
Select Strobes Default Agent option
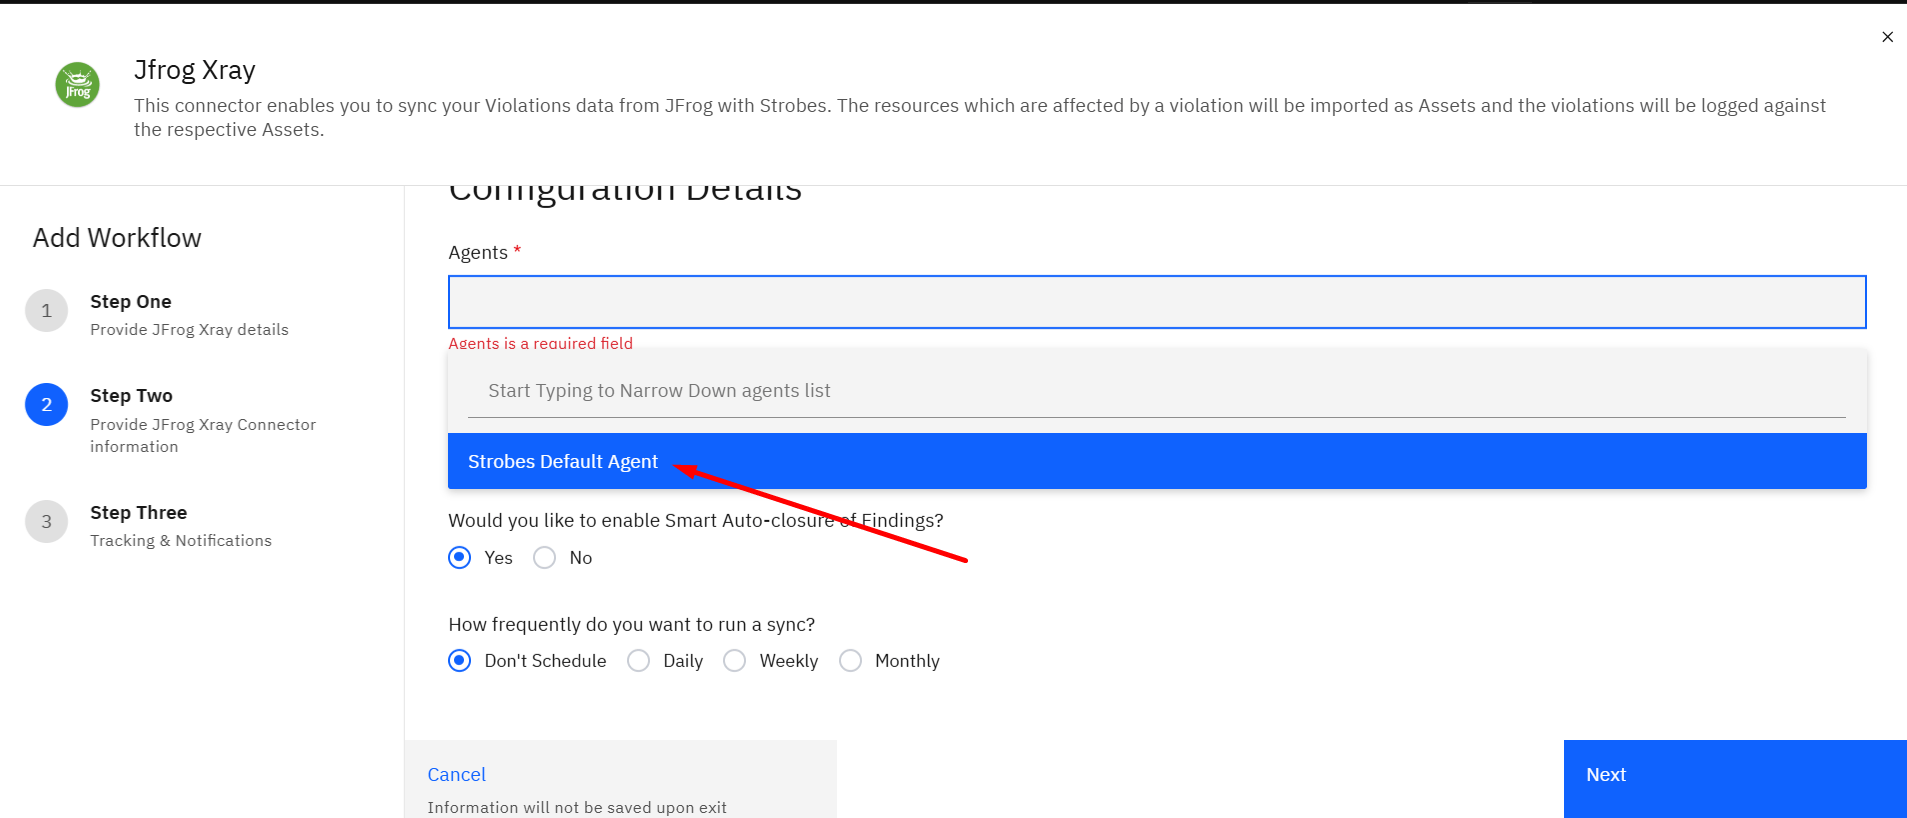[x=1157, y=461]
